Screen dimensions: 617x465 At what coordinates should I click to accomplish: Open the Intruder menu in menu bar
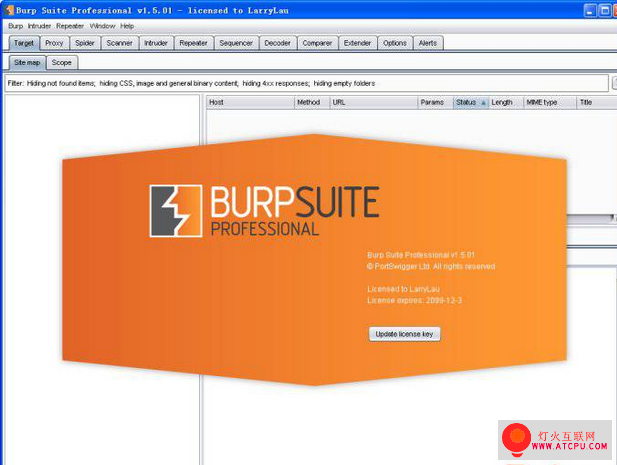click(39, 26)
